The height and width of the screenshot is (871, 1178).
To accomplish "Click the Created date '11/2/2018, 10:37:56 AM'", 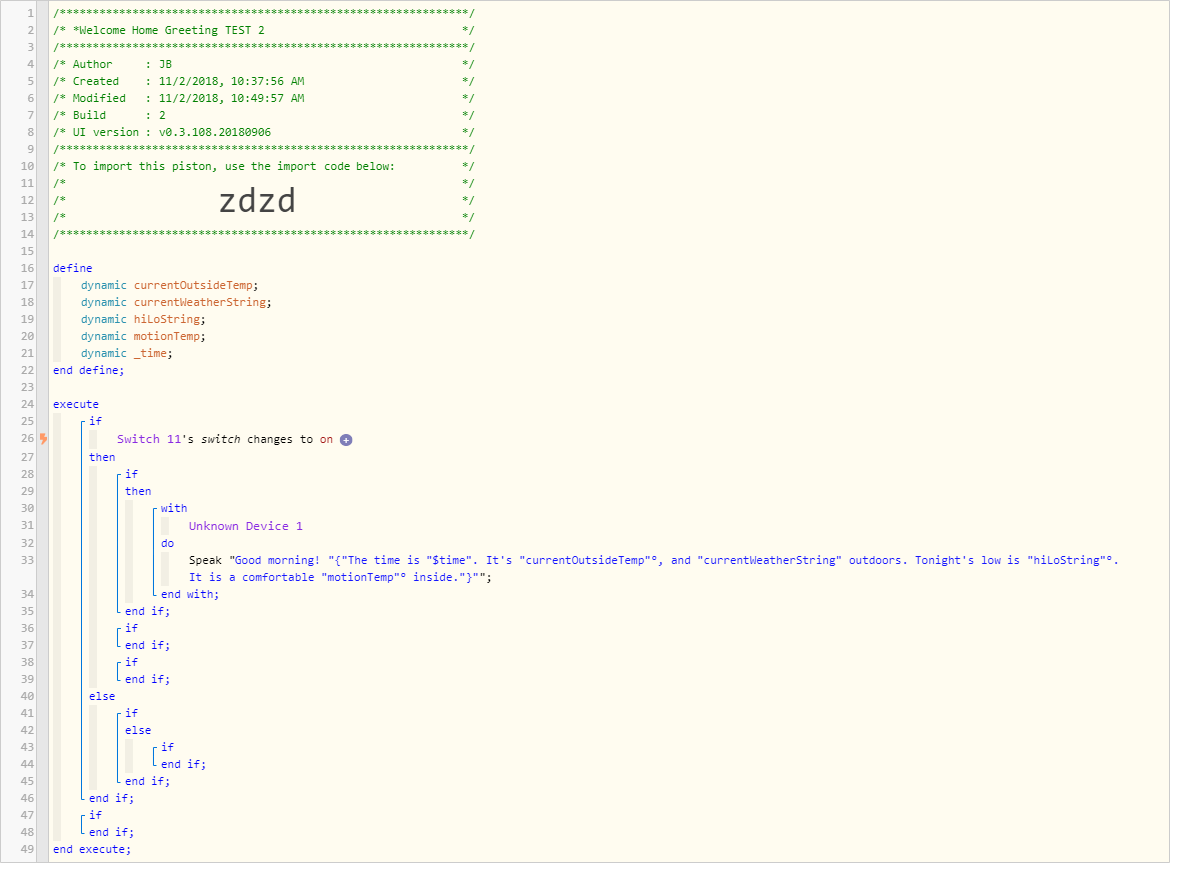I will point(233,82).
